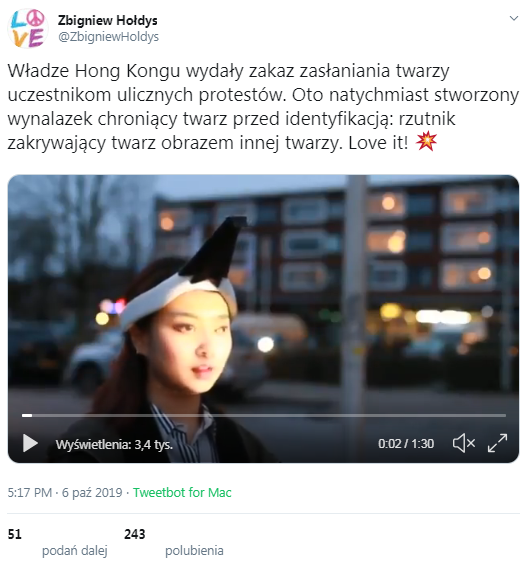Click the podań dalej label
The height and width of the screenshot is (564, 528).
tap(75, 550)
